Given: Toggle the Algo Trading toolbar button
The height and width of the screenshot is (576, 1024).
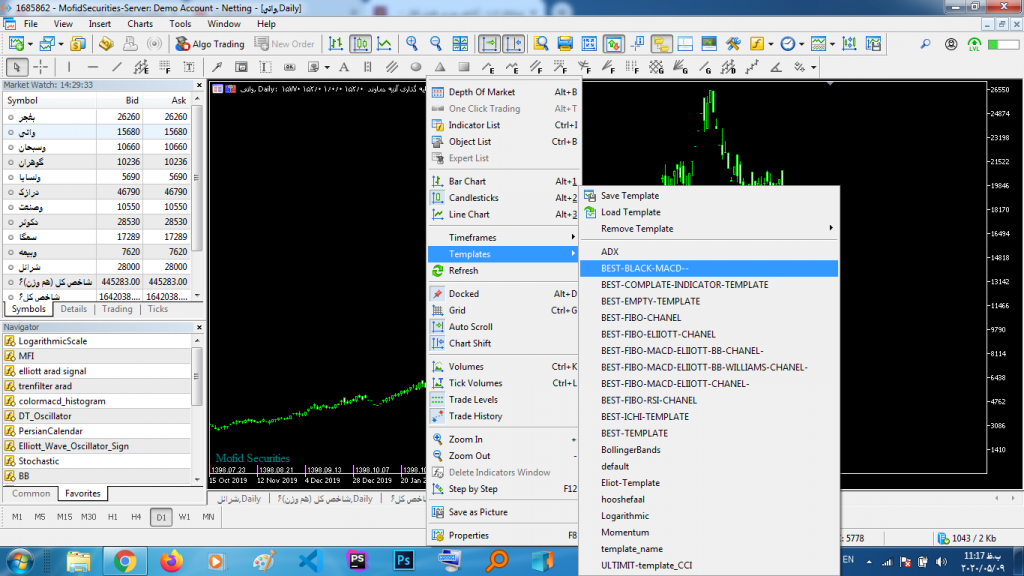Looking at the screenshot, I should 210,44.
